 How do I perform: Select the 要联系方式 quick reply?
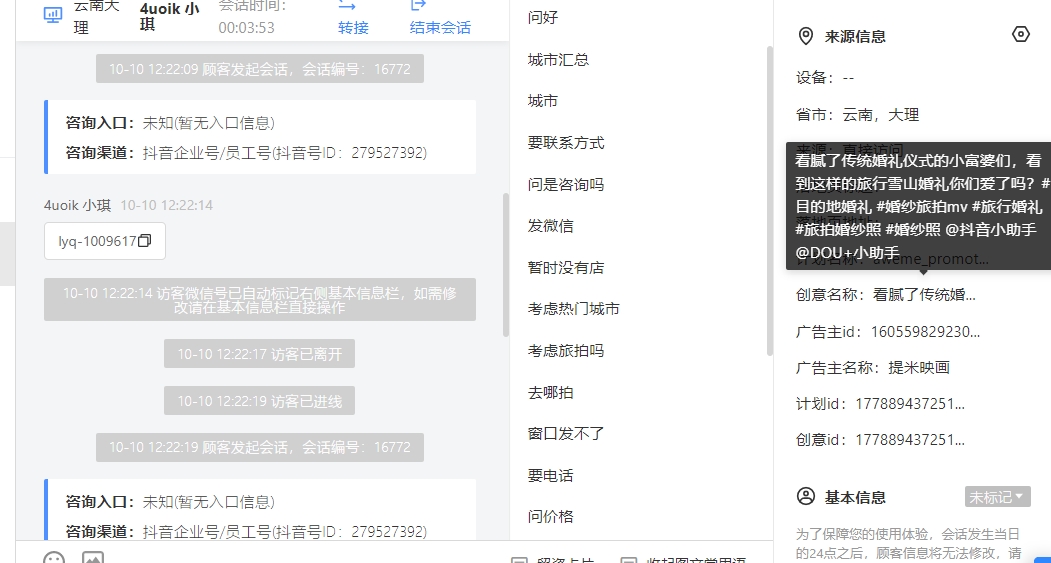pos(566,143)
